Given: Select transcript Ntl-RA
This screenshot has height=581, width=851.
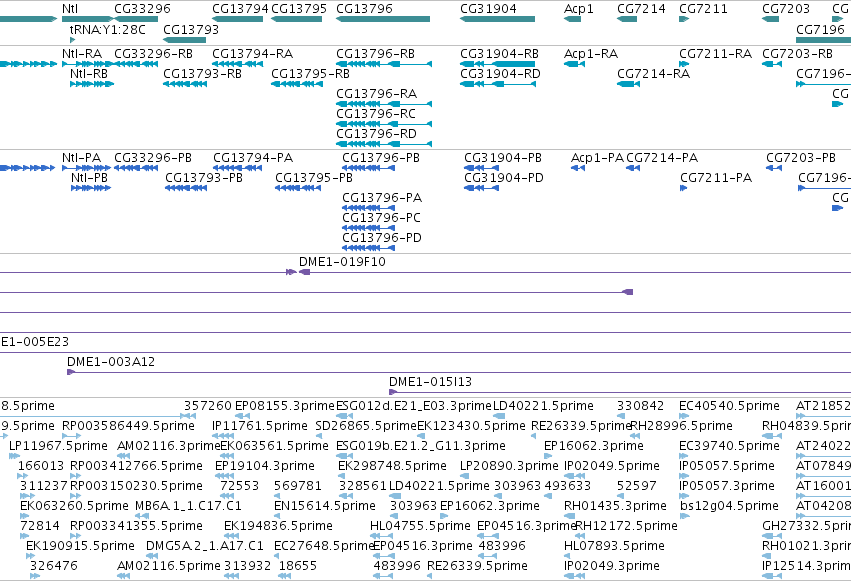Looking at the screenshot, I should pos(87,64).
